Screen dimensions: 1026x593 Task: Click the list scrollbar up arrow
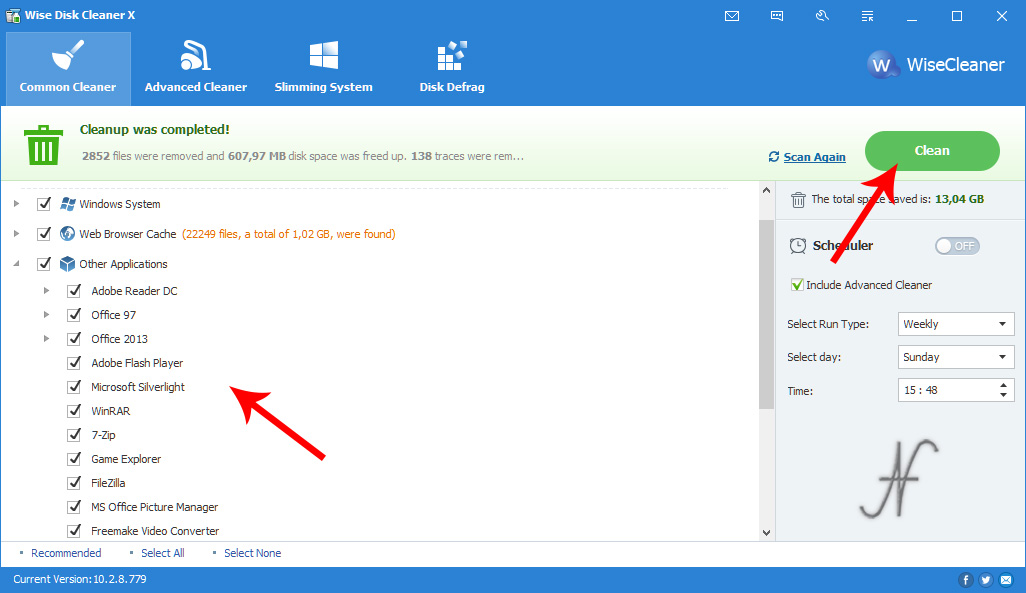tap(766, 190)
